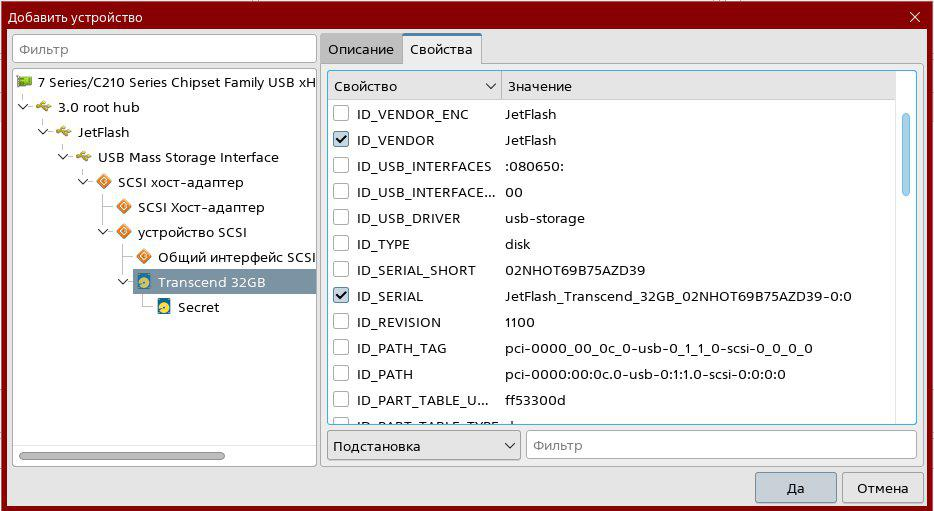Click the 3.0 root hub USB icon

[x=44, y=107]
